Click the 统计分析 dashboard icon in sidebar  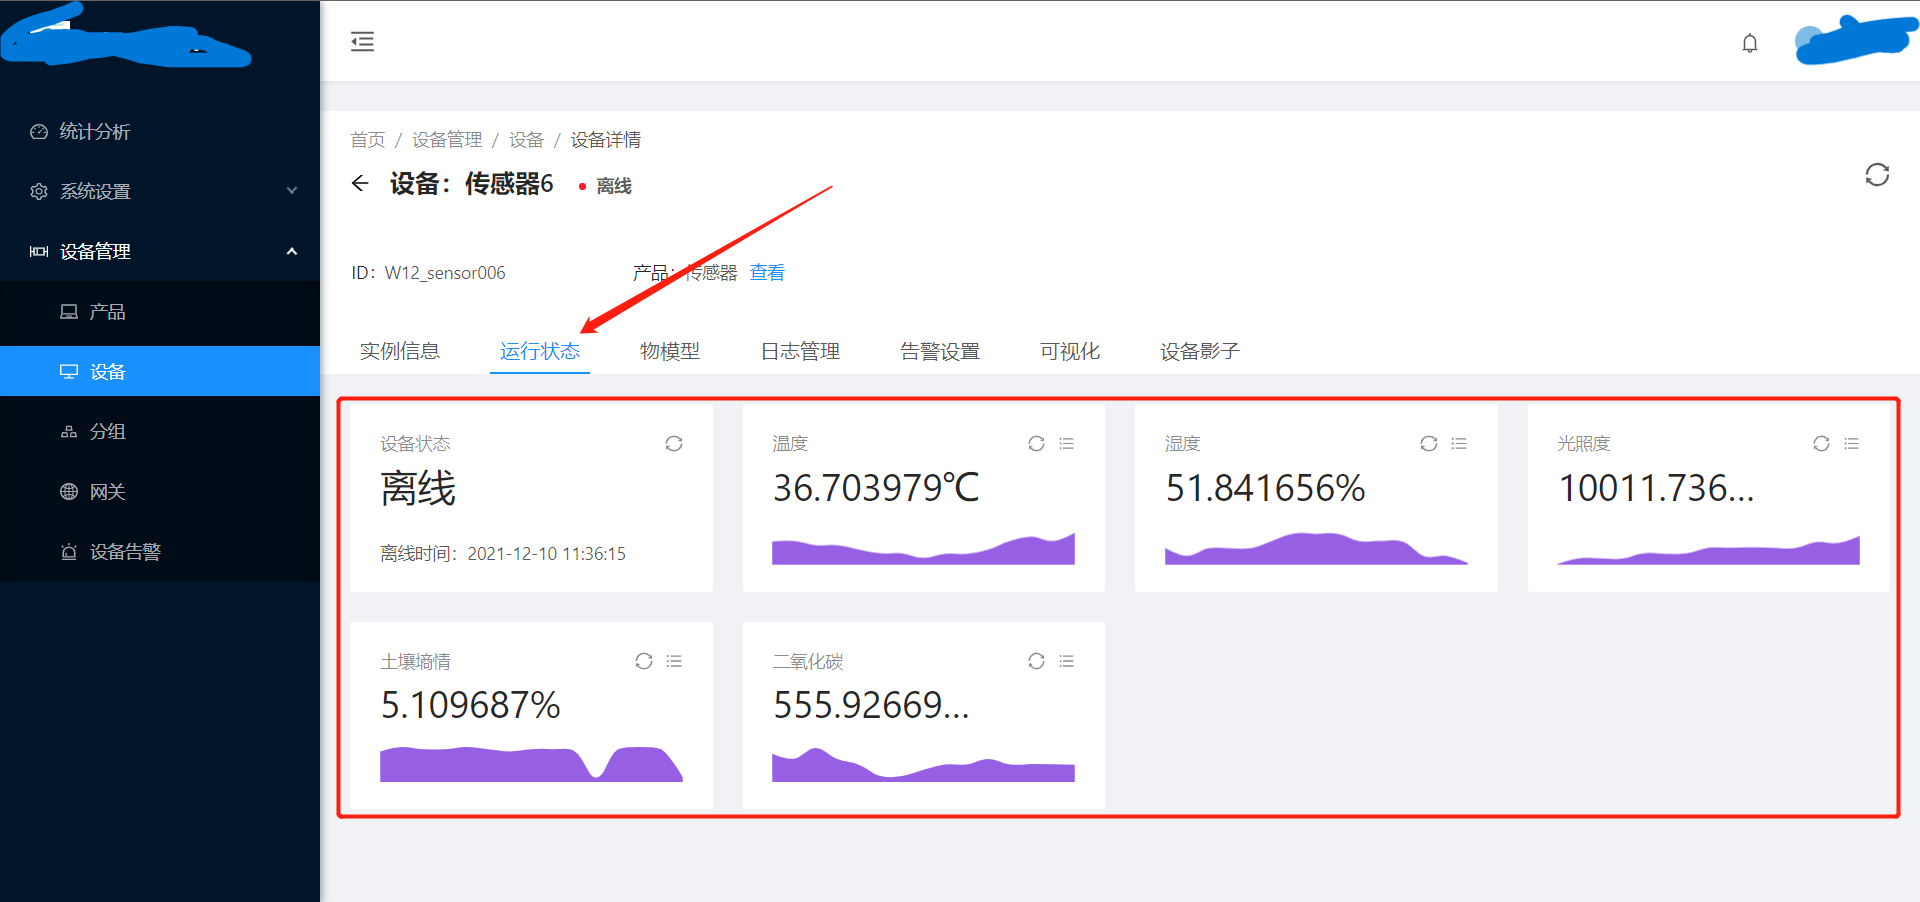point(39,131)
